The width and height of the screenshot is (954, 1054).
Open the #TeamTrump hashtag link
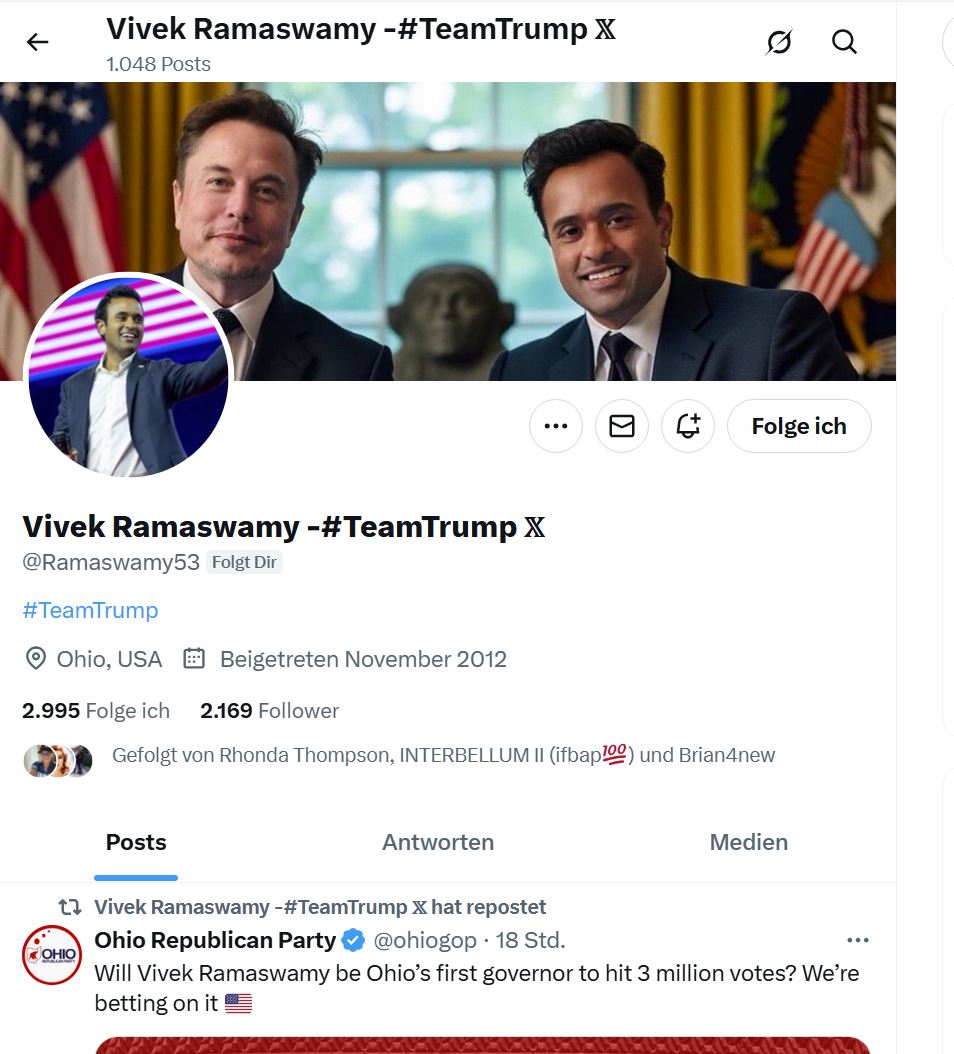coord(90,610)
